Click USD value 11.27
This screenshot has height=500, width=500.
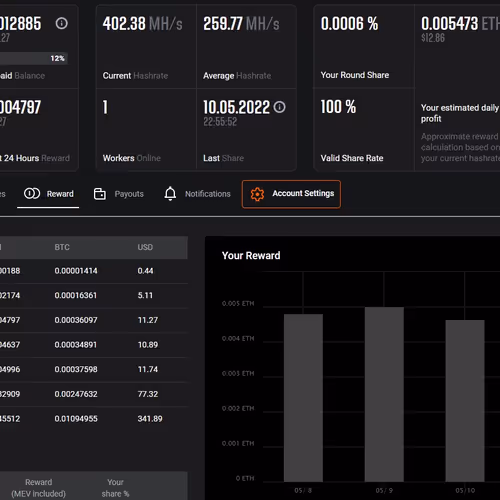pos(148,320)
